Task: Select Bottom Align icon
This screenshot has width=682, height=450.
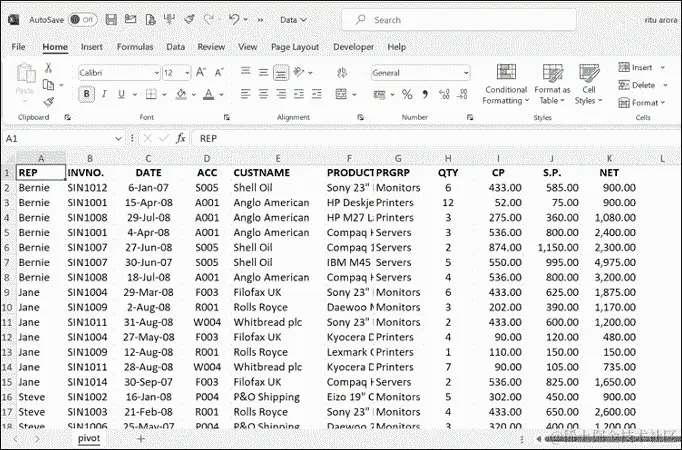Action: 281,73
